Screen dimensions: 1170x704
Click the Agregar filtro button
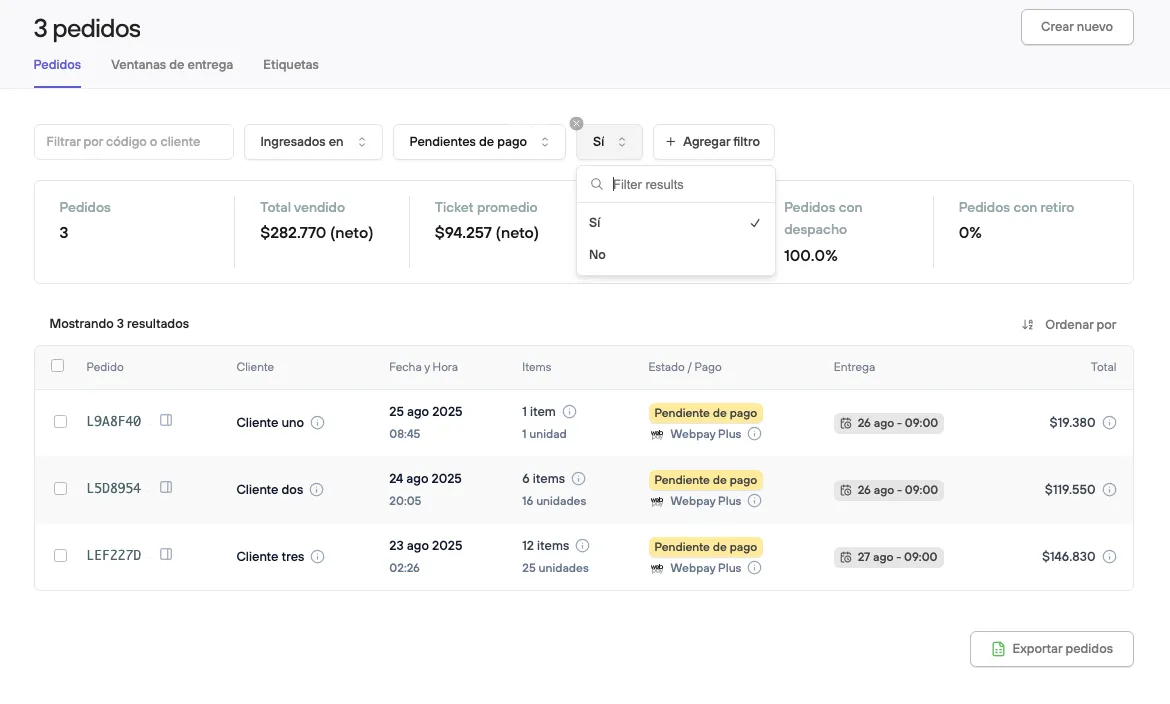pyautogui.click(x=713, y=142)
